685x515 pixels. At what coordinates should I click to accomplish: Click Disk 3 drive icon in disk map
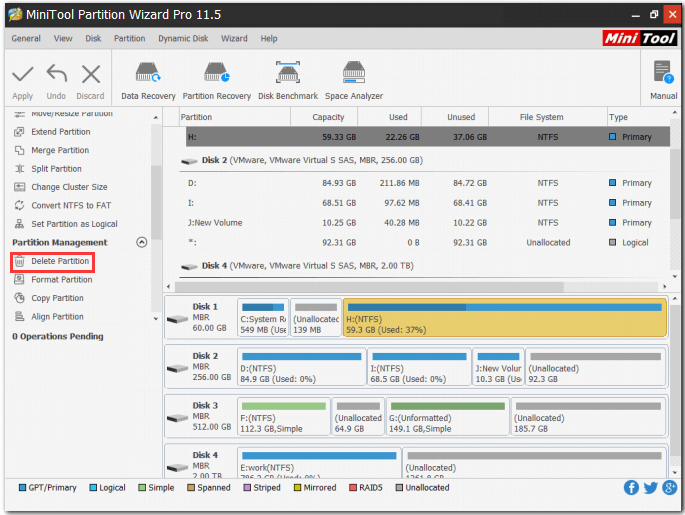[177, 418]
